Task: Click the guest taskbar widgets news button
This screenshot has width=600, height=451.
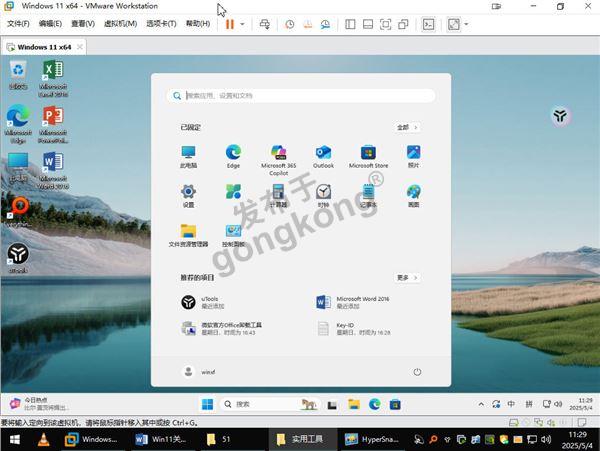Action: (38, 404)
